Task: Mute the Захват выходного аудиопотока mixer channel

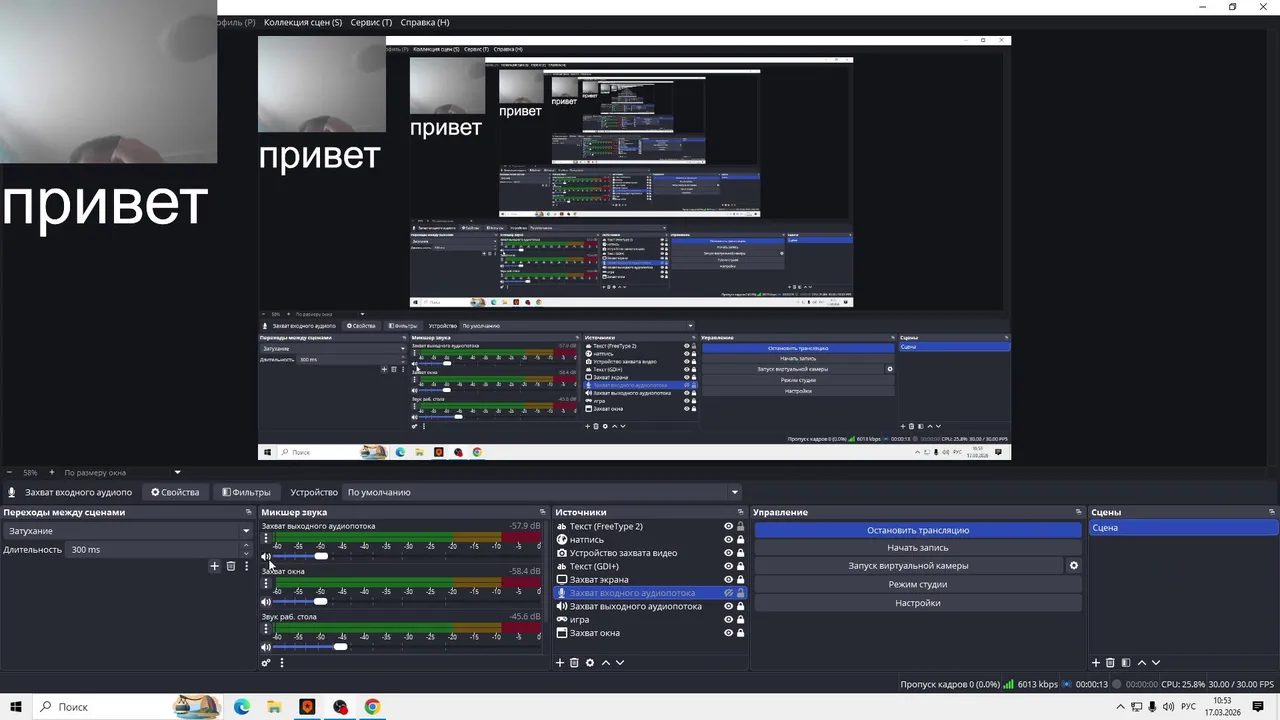Action: pyautogui.click(x=266, y=557)
